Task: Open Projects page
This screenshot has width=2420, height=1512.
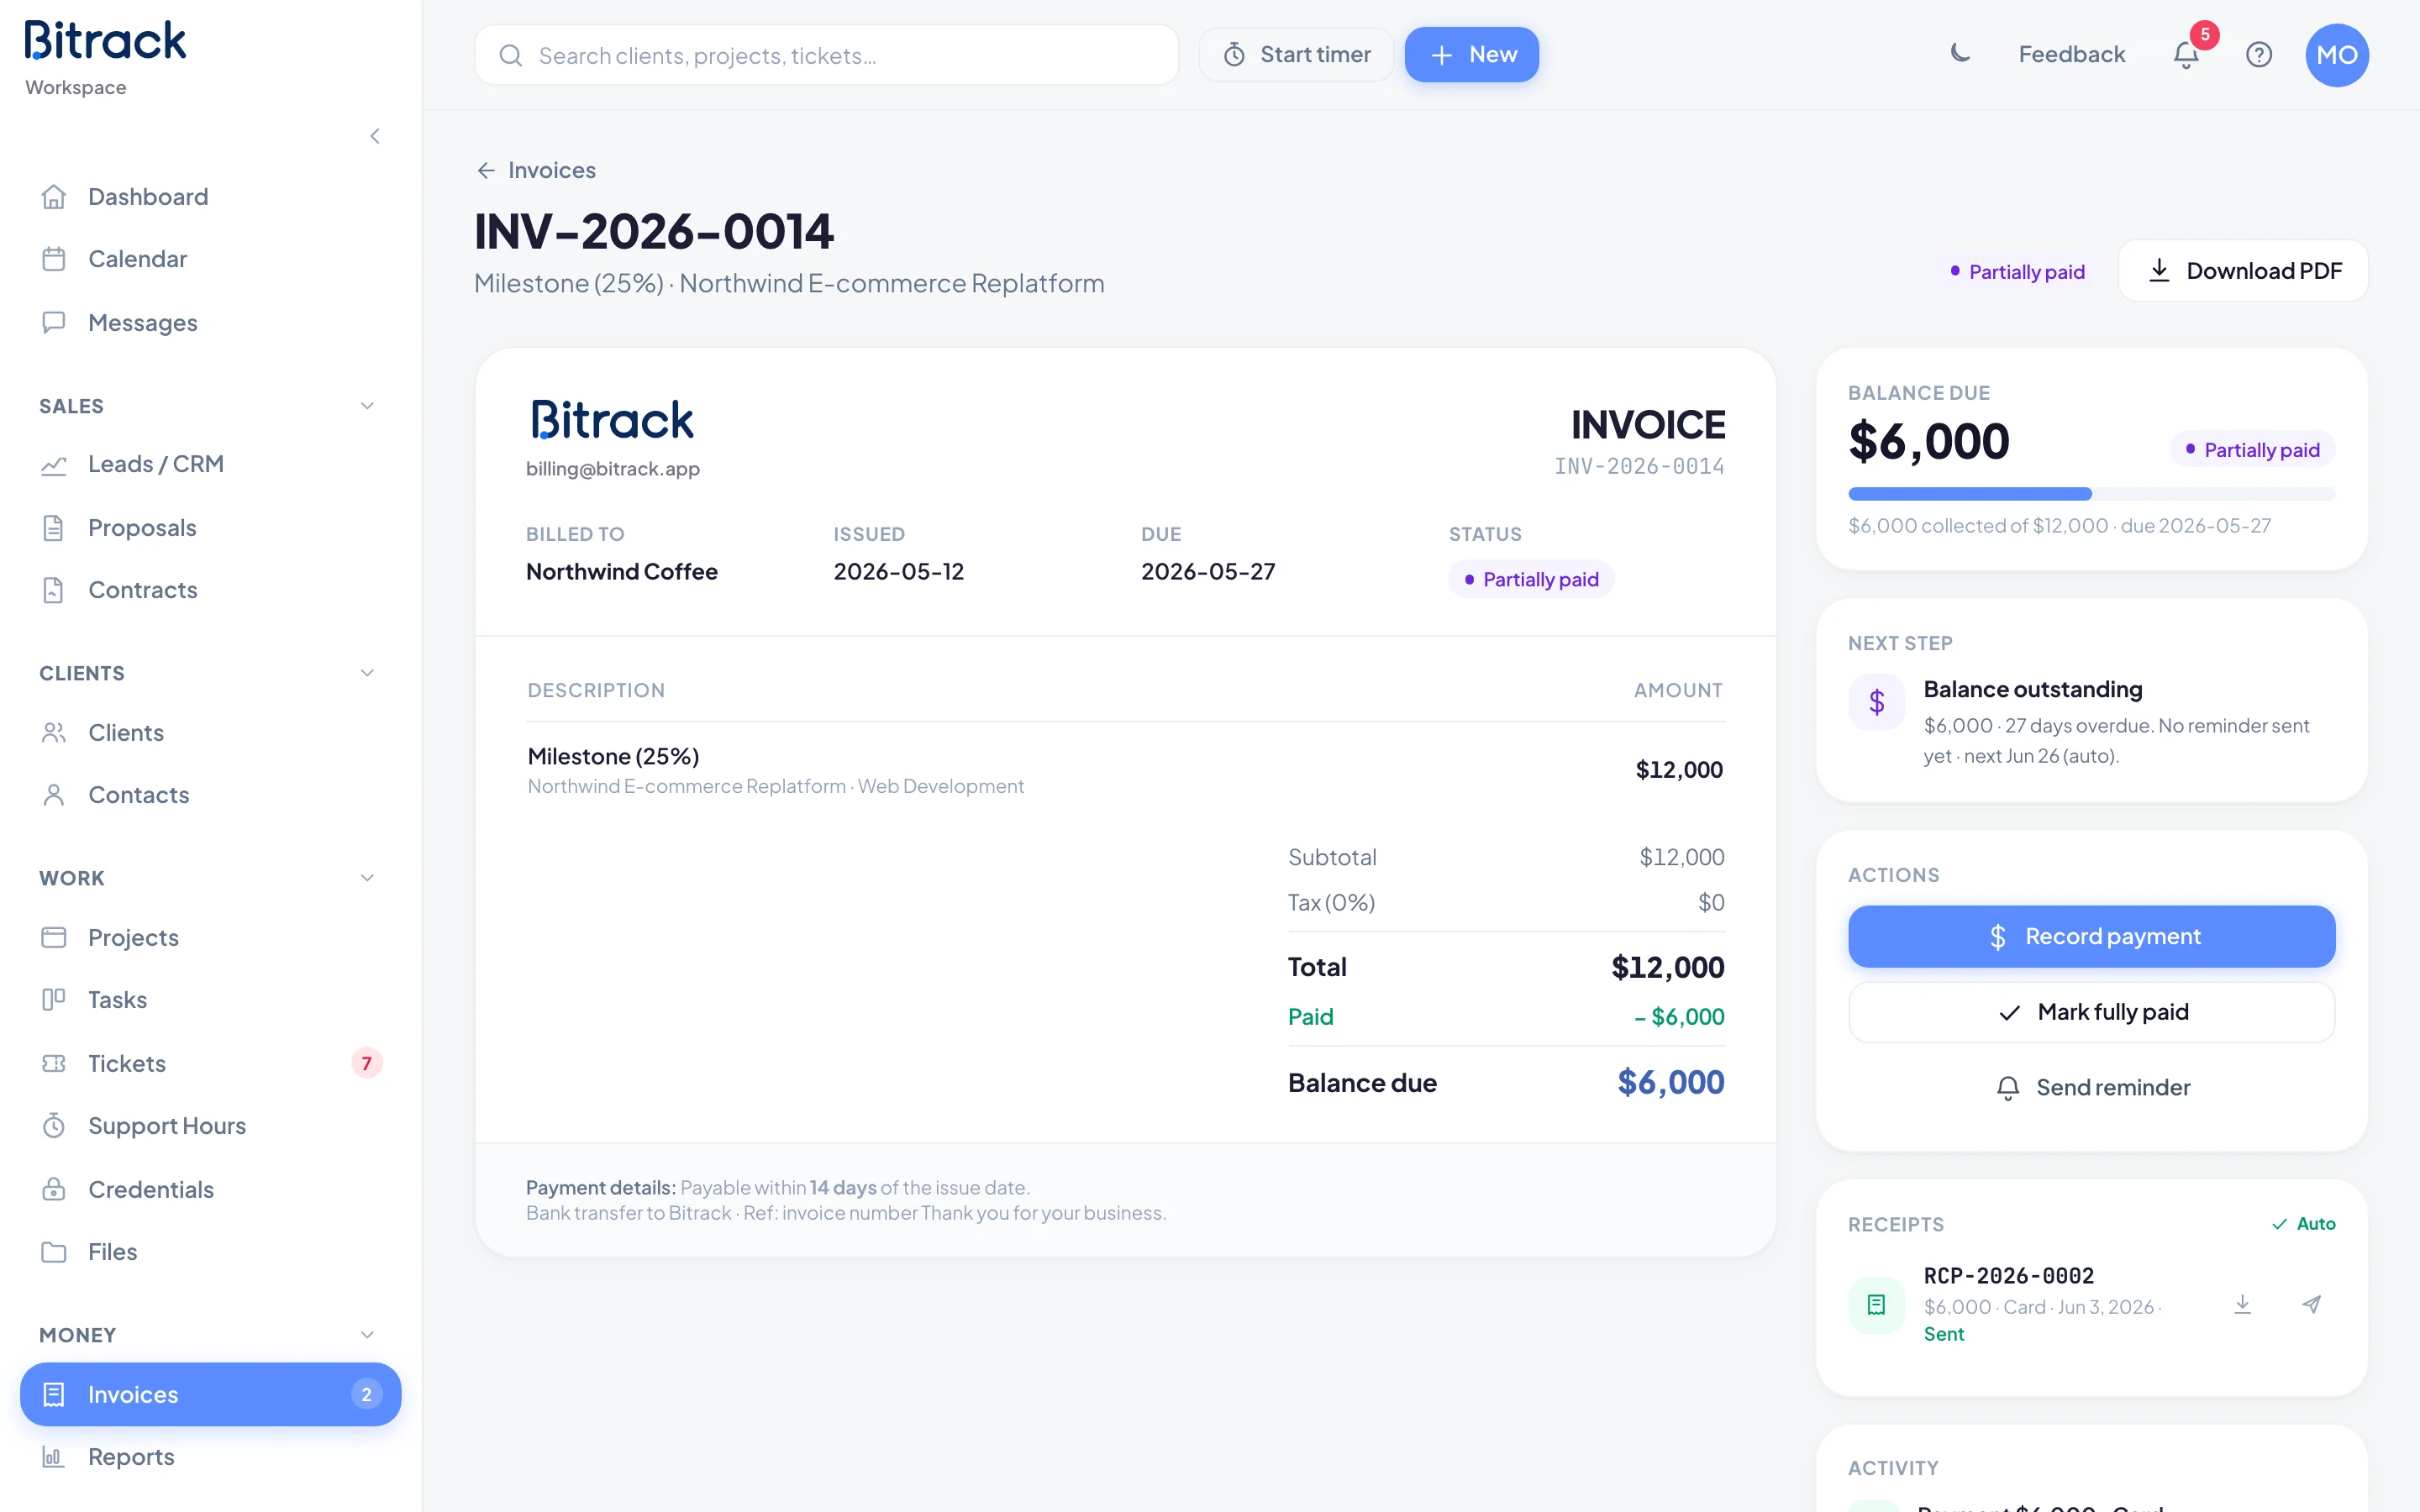Action: click(210, 937)
